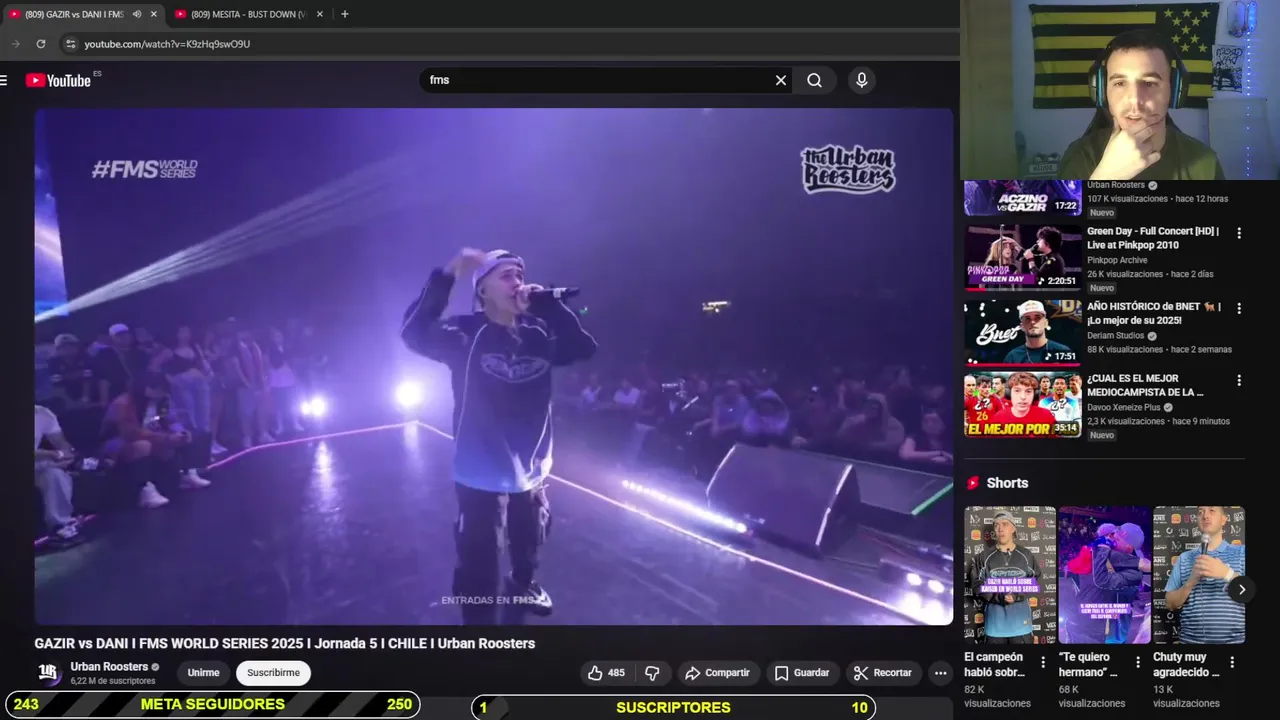
Task: Open AÑO HISTÓRICO de BNET title
Action: click(1154, 313)
